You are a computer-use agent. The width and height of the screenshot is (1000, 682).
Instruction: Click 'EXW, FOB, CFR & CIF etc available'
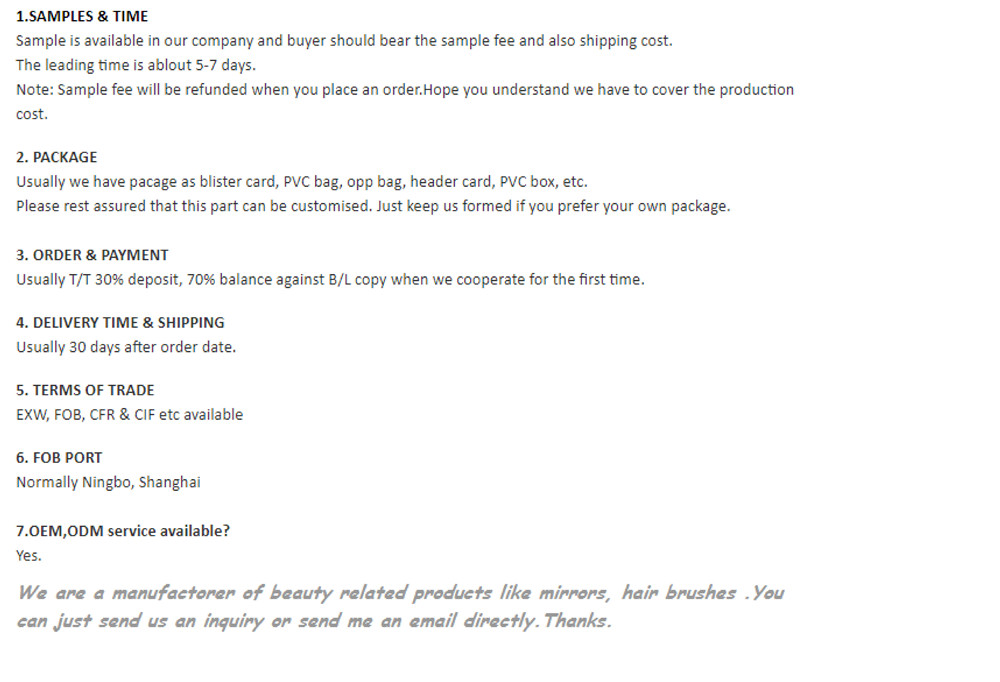(x=129, y=415)
